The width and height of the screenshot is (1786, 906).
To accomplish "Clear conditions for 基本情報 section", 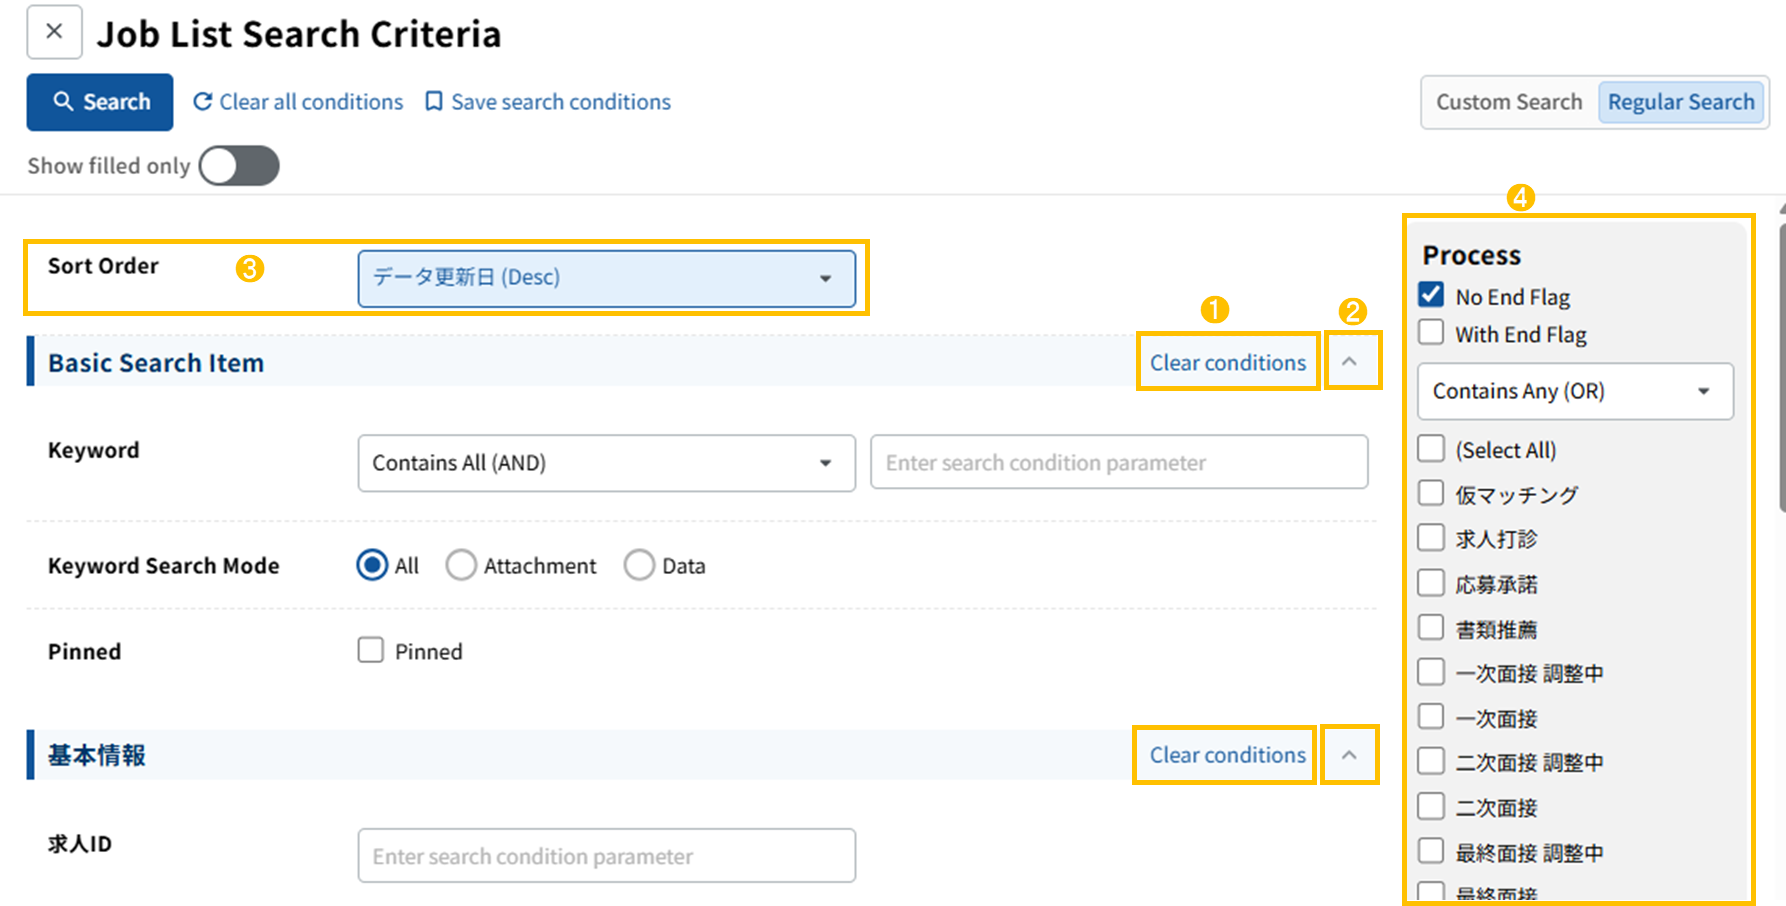I will click(1227, 755).
